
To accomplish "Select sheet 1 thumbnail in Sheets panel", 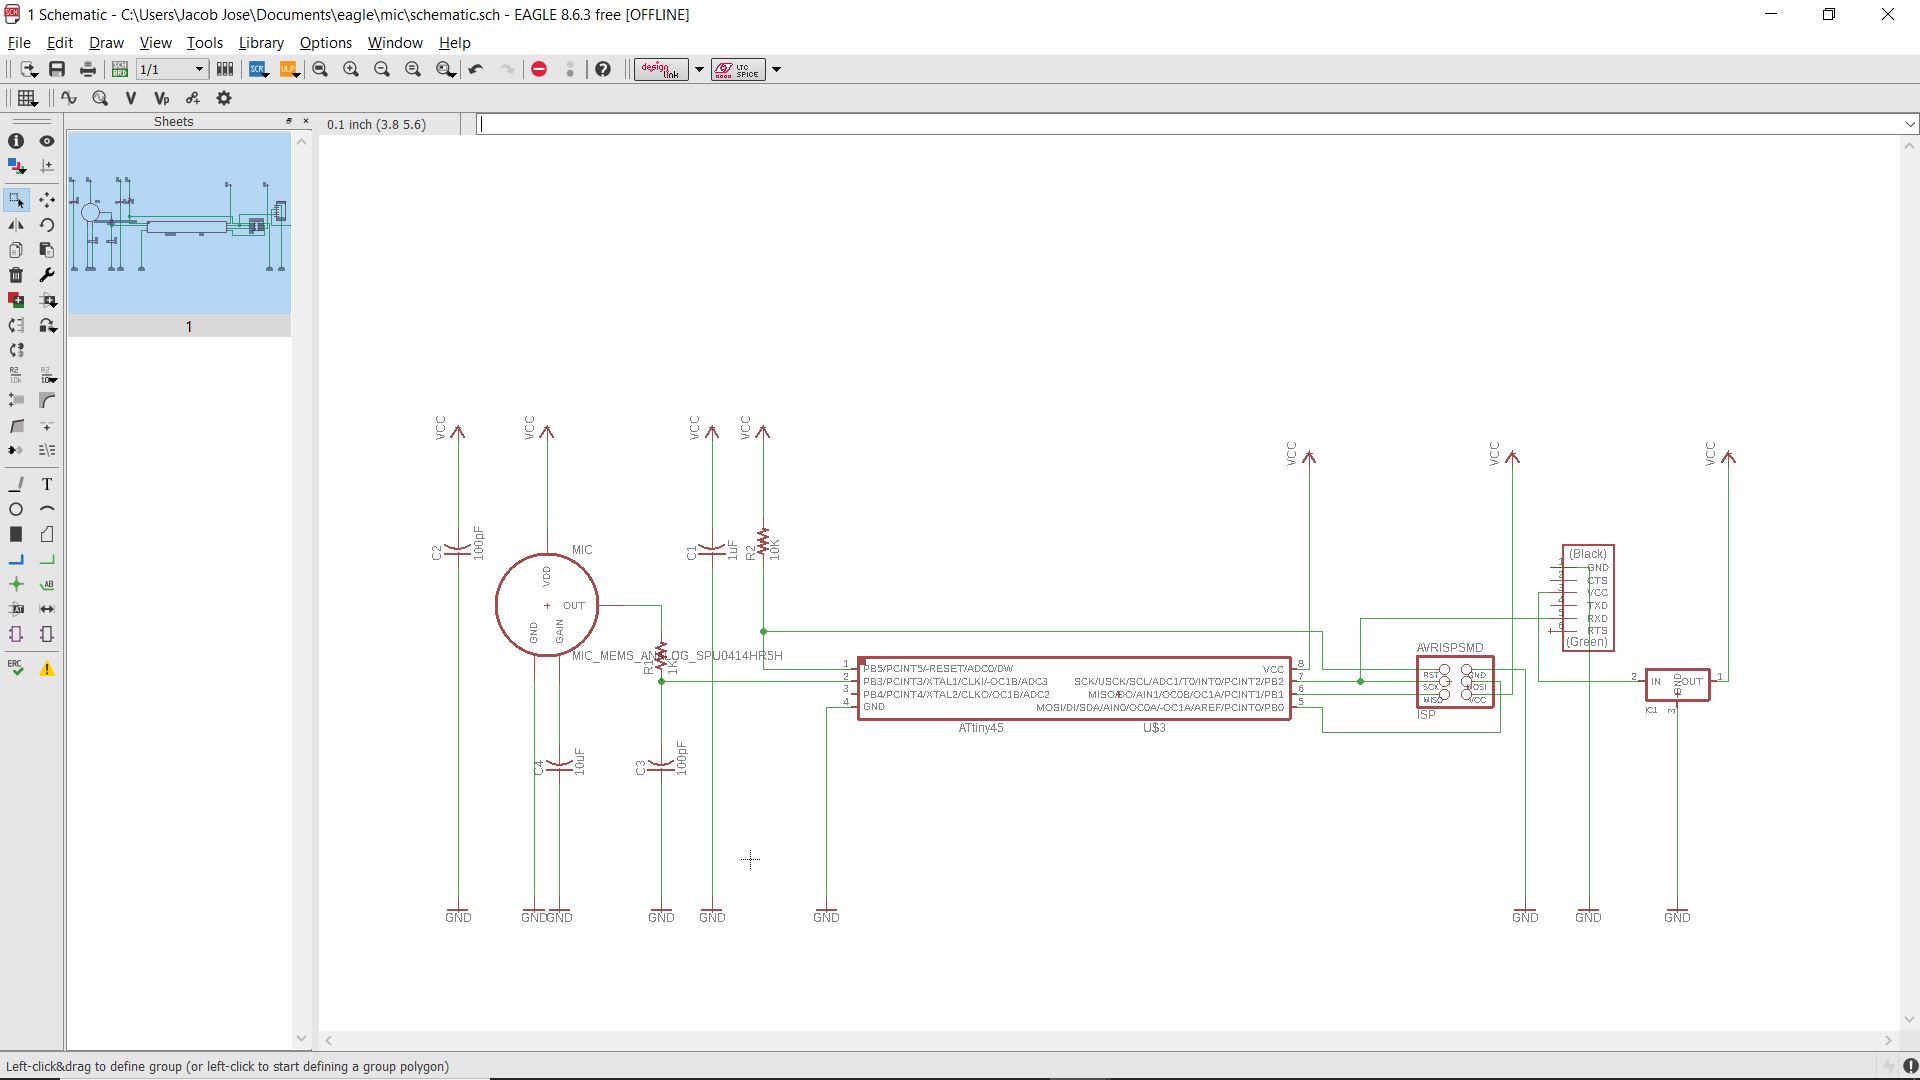I will pyautogui.click(x=179, y=224).
